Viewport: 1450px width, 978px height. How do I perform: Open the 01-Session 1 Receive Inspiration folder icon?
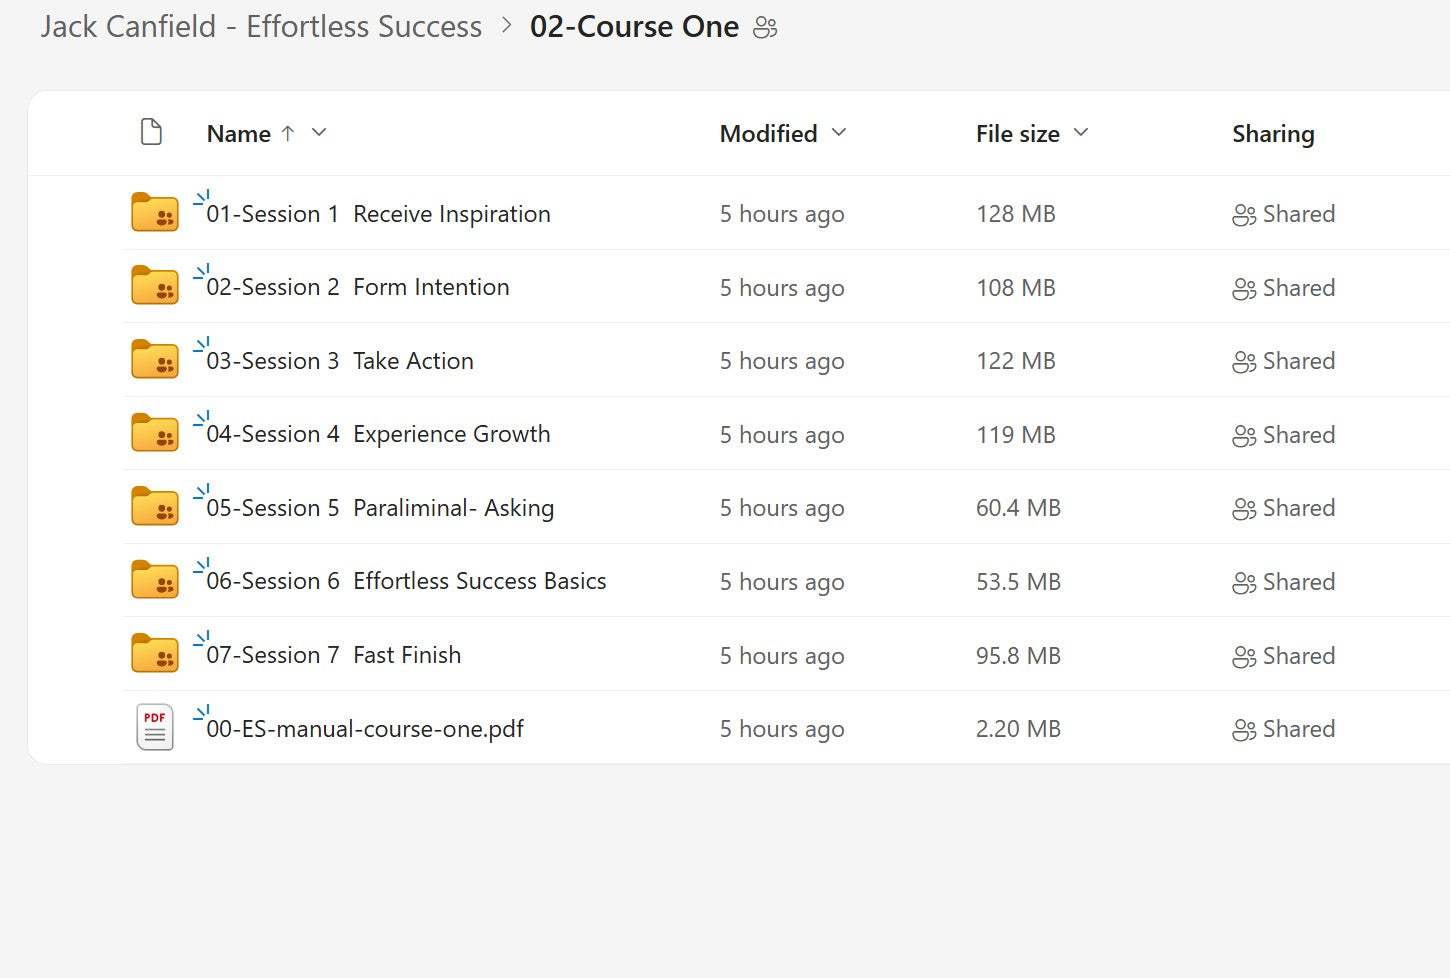[153, 212]
